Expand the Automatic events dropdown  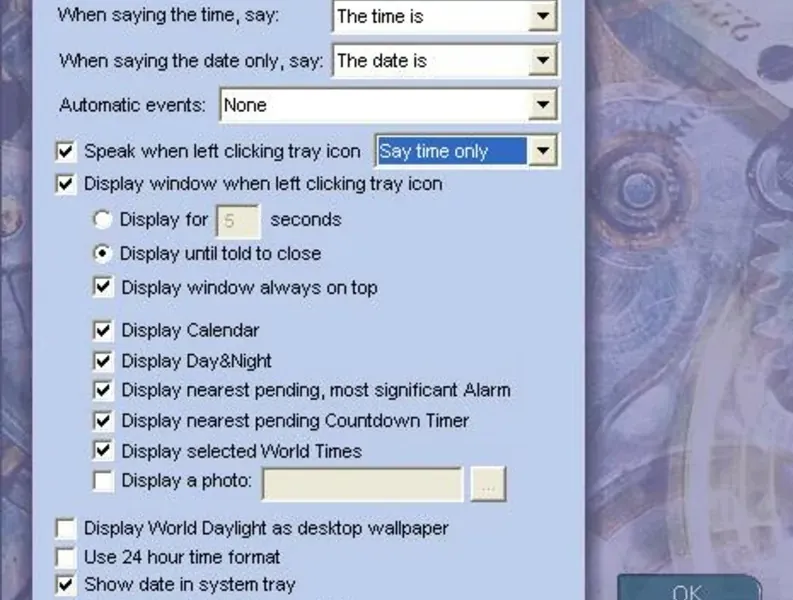click(x=543, y=105)
